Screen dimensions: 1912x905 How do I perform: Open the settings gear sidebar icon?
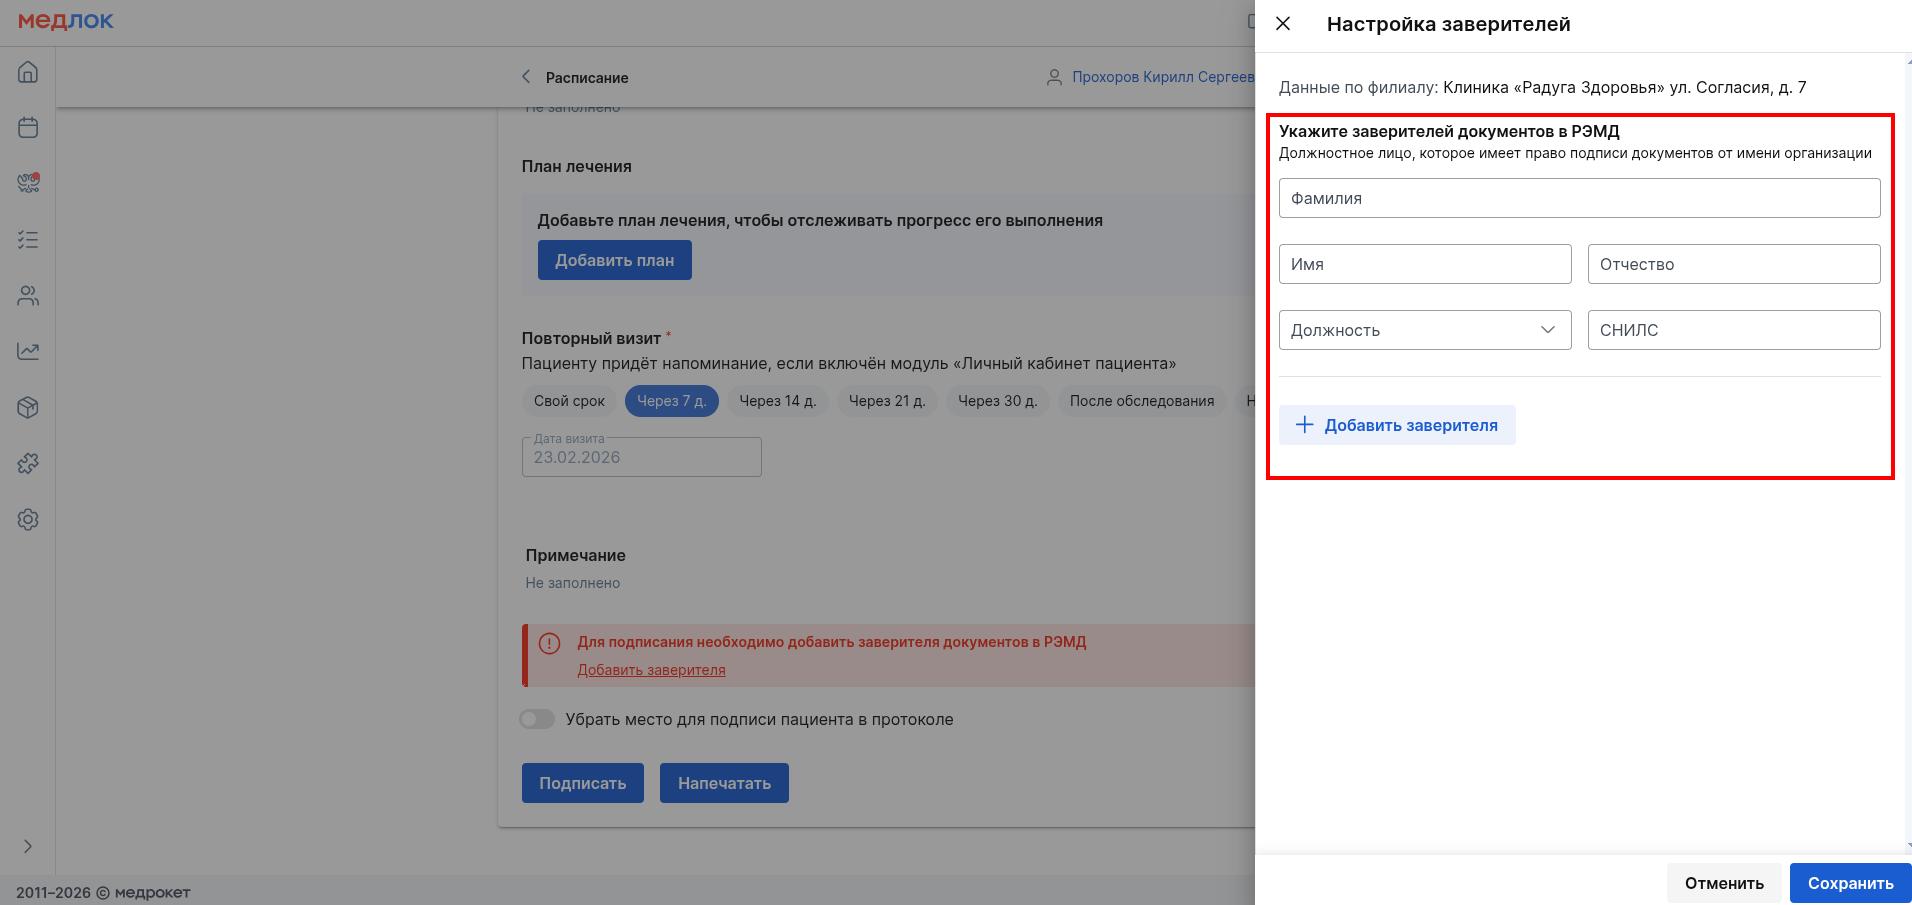pyautogui.click(x=28, y=520)
